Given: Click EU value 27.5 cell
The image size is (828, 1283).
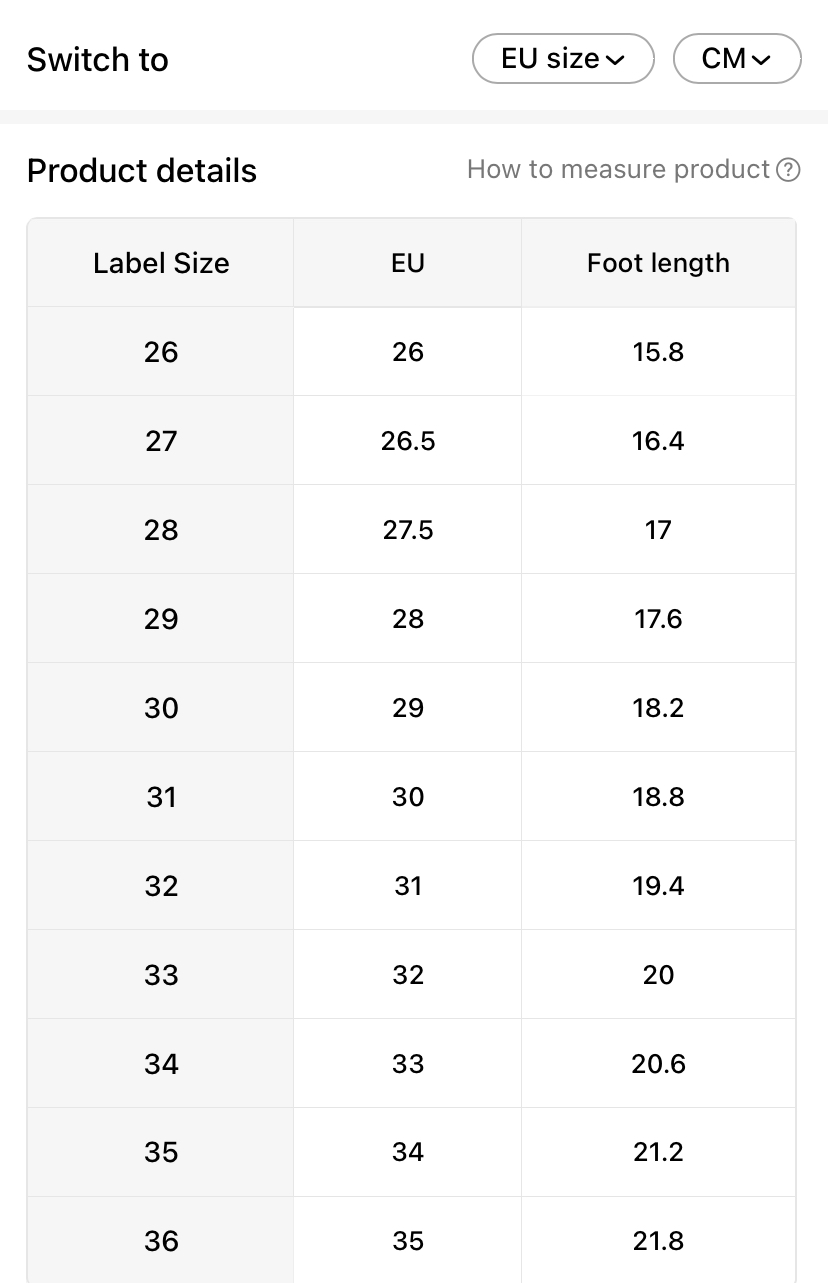Looking at the screenshot, I should click(x=408, y=530).
